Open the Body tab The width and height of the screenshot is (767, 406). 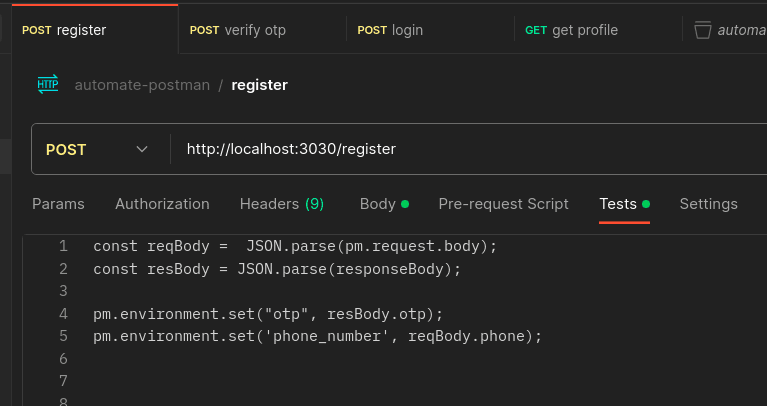[x=384, y=204]
